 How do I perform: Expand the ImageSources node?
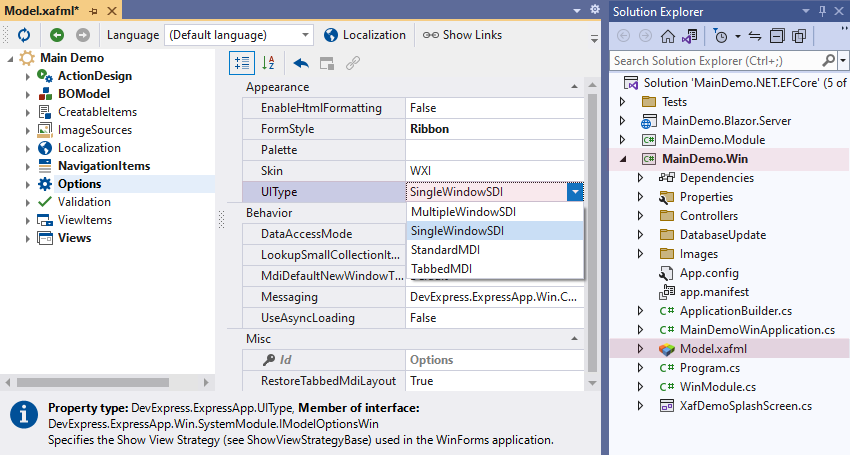click(x=28, y=130)
